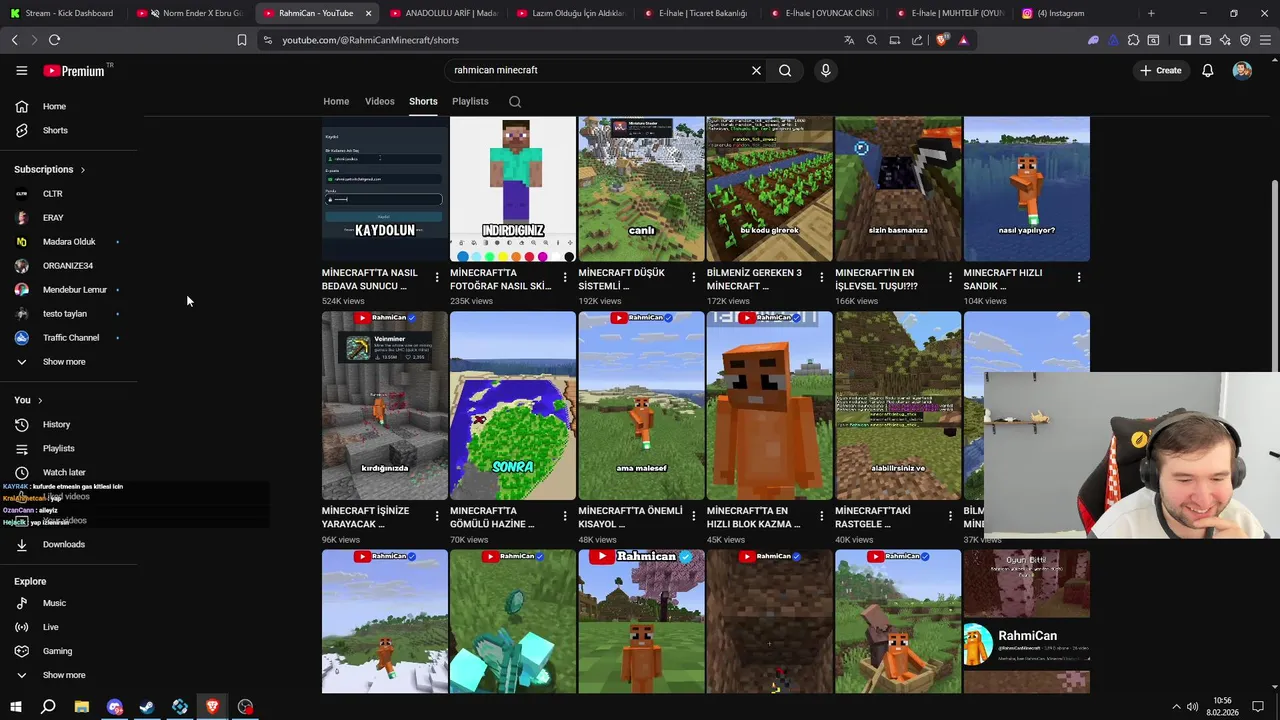Open Brave Rewards triangle icon
This screenshot has height=720, width=1280.
(x=963, y=40)
